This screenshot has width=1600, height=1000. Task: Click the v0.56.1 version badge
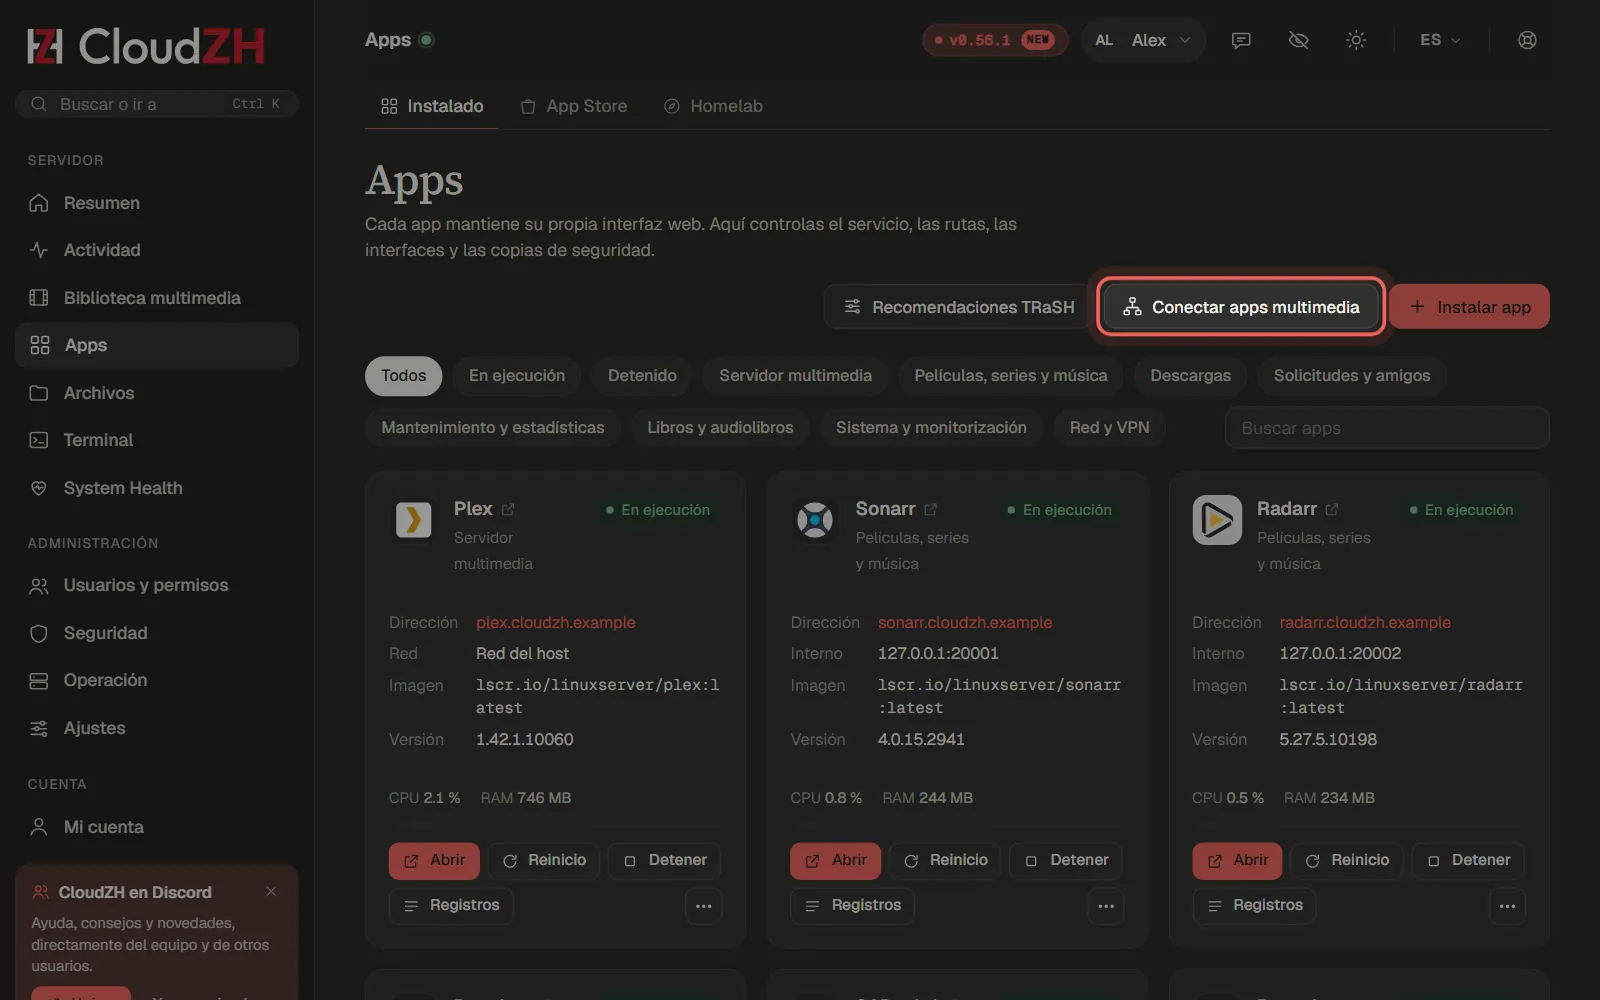pos(995,40)
